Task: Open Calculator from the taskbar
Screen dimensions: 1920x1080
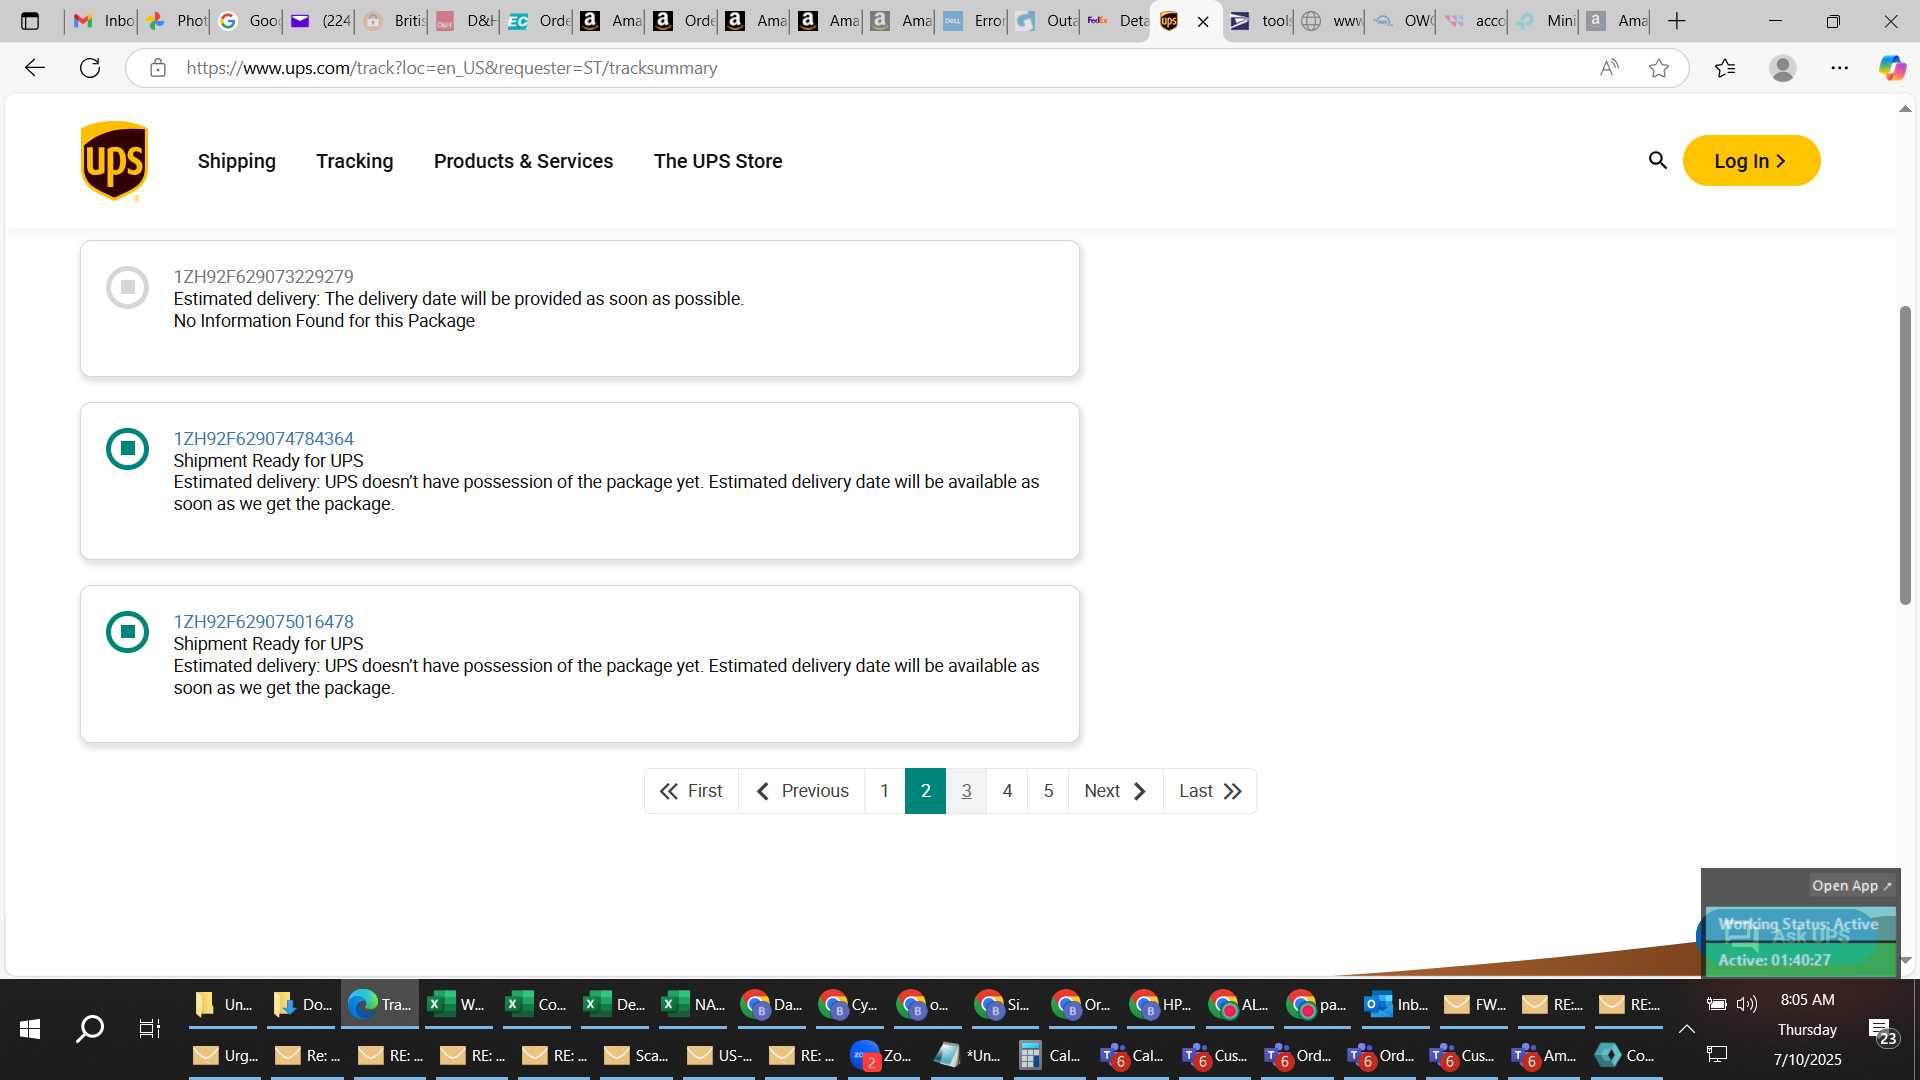Action: (x=1049, y=1055)
